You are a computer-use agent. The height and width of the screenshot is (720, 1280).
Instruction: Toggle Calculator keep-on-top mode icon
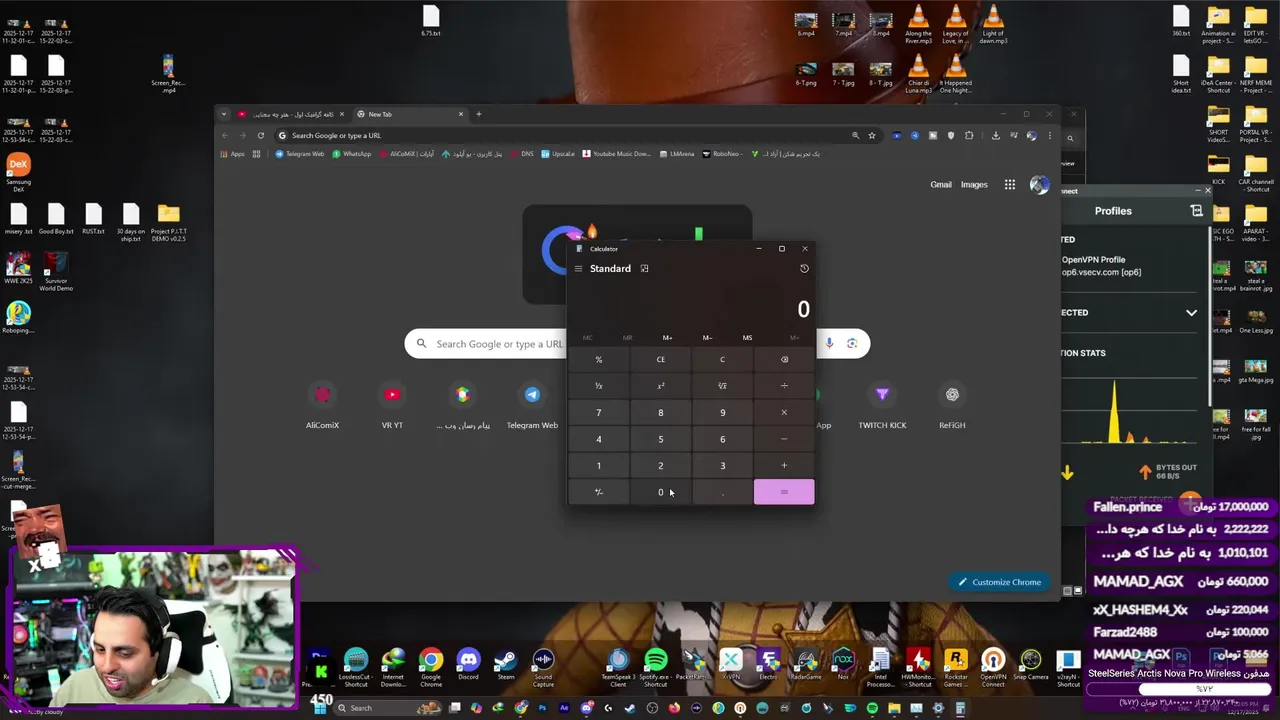tap(644, 269)
